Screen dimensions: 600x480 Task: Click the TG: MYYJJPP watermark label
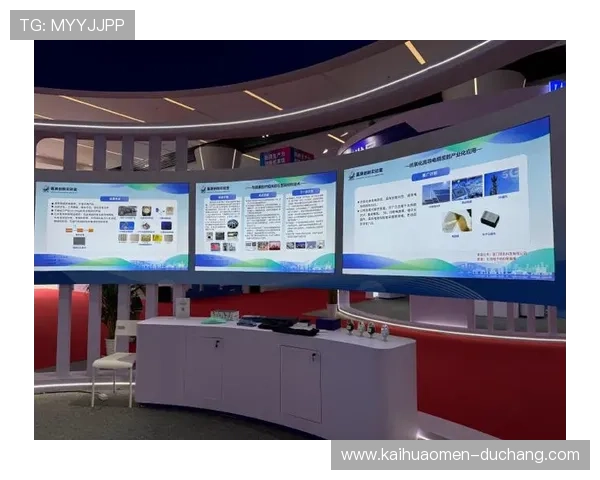tap(72, 25)
